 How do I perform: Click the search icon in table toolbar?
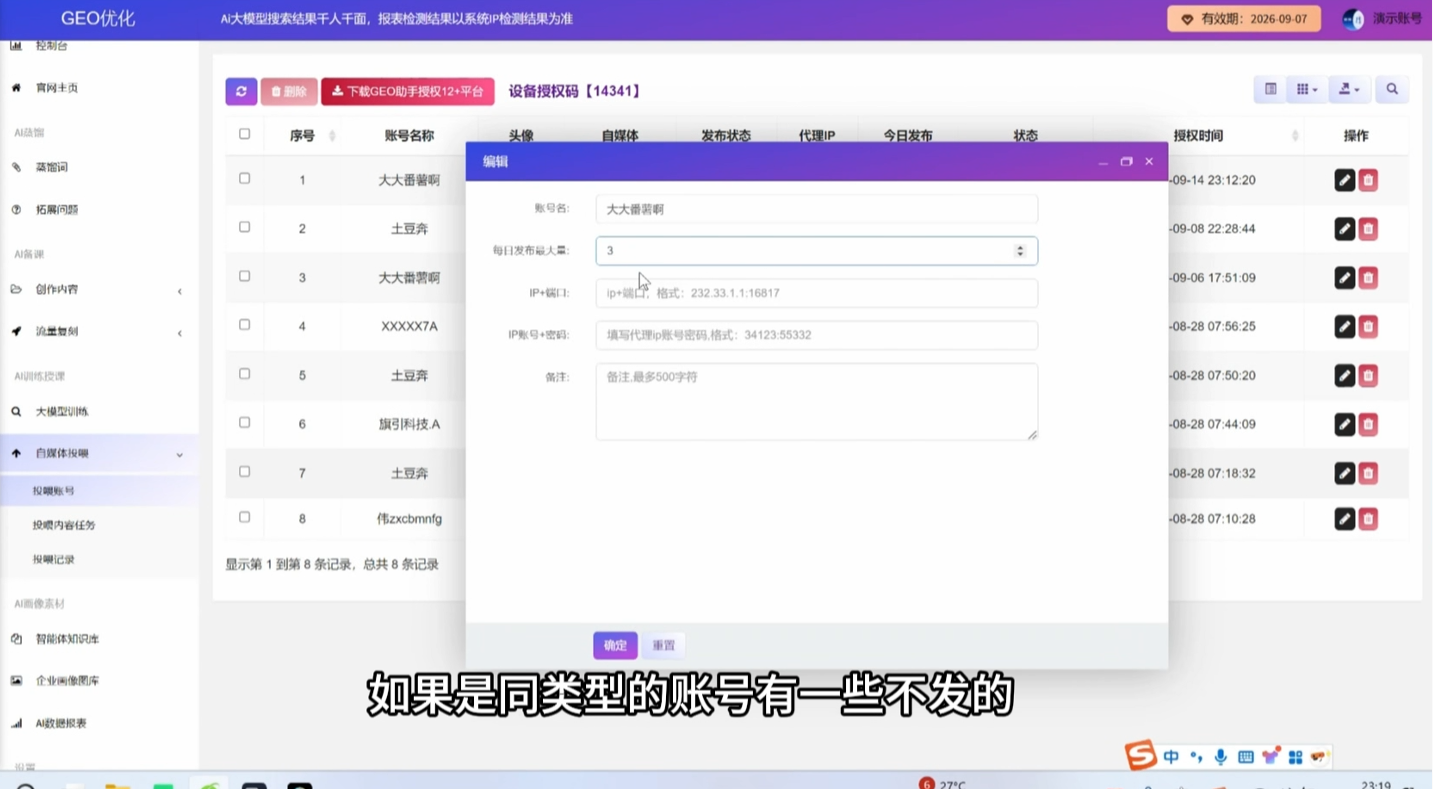[x=1392, y=89]
